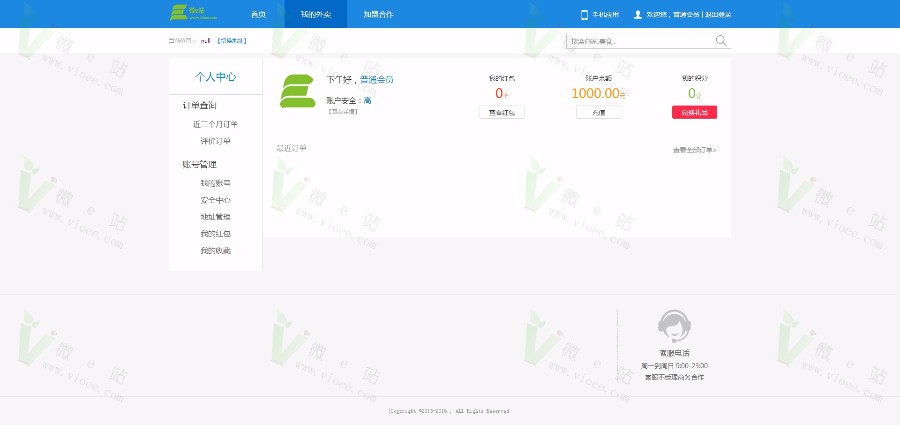The image size is (900, 425).
Task: Select the 我的外卖 navigation tab
Action: (x=316, y=14)
